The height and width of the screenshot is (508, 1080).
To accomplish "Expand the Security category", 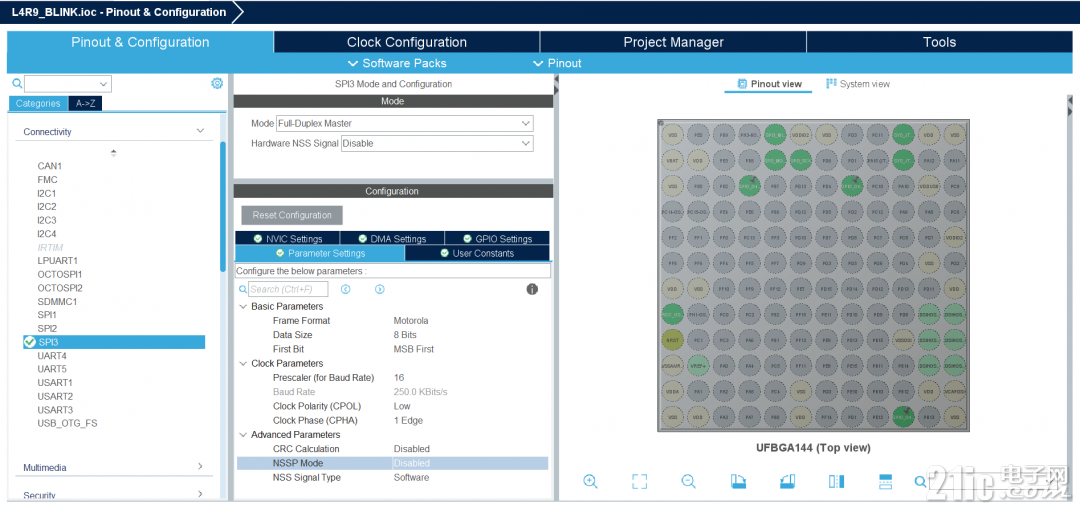I will pos(200,494).
